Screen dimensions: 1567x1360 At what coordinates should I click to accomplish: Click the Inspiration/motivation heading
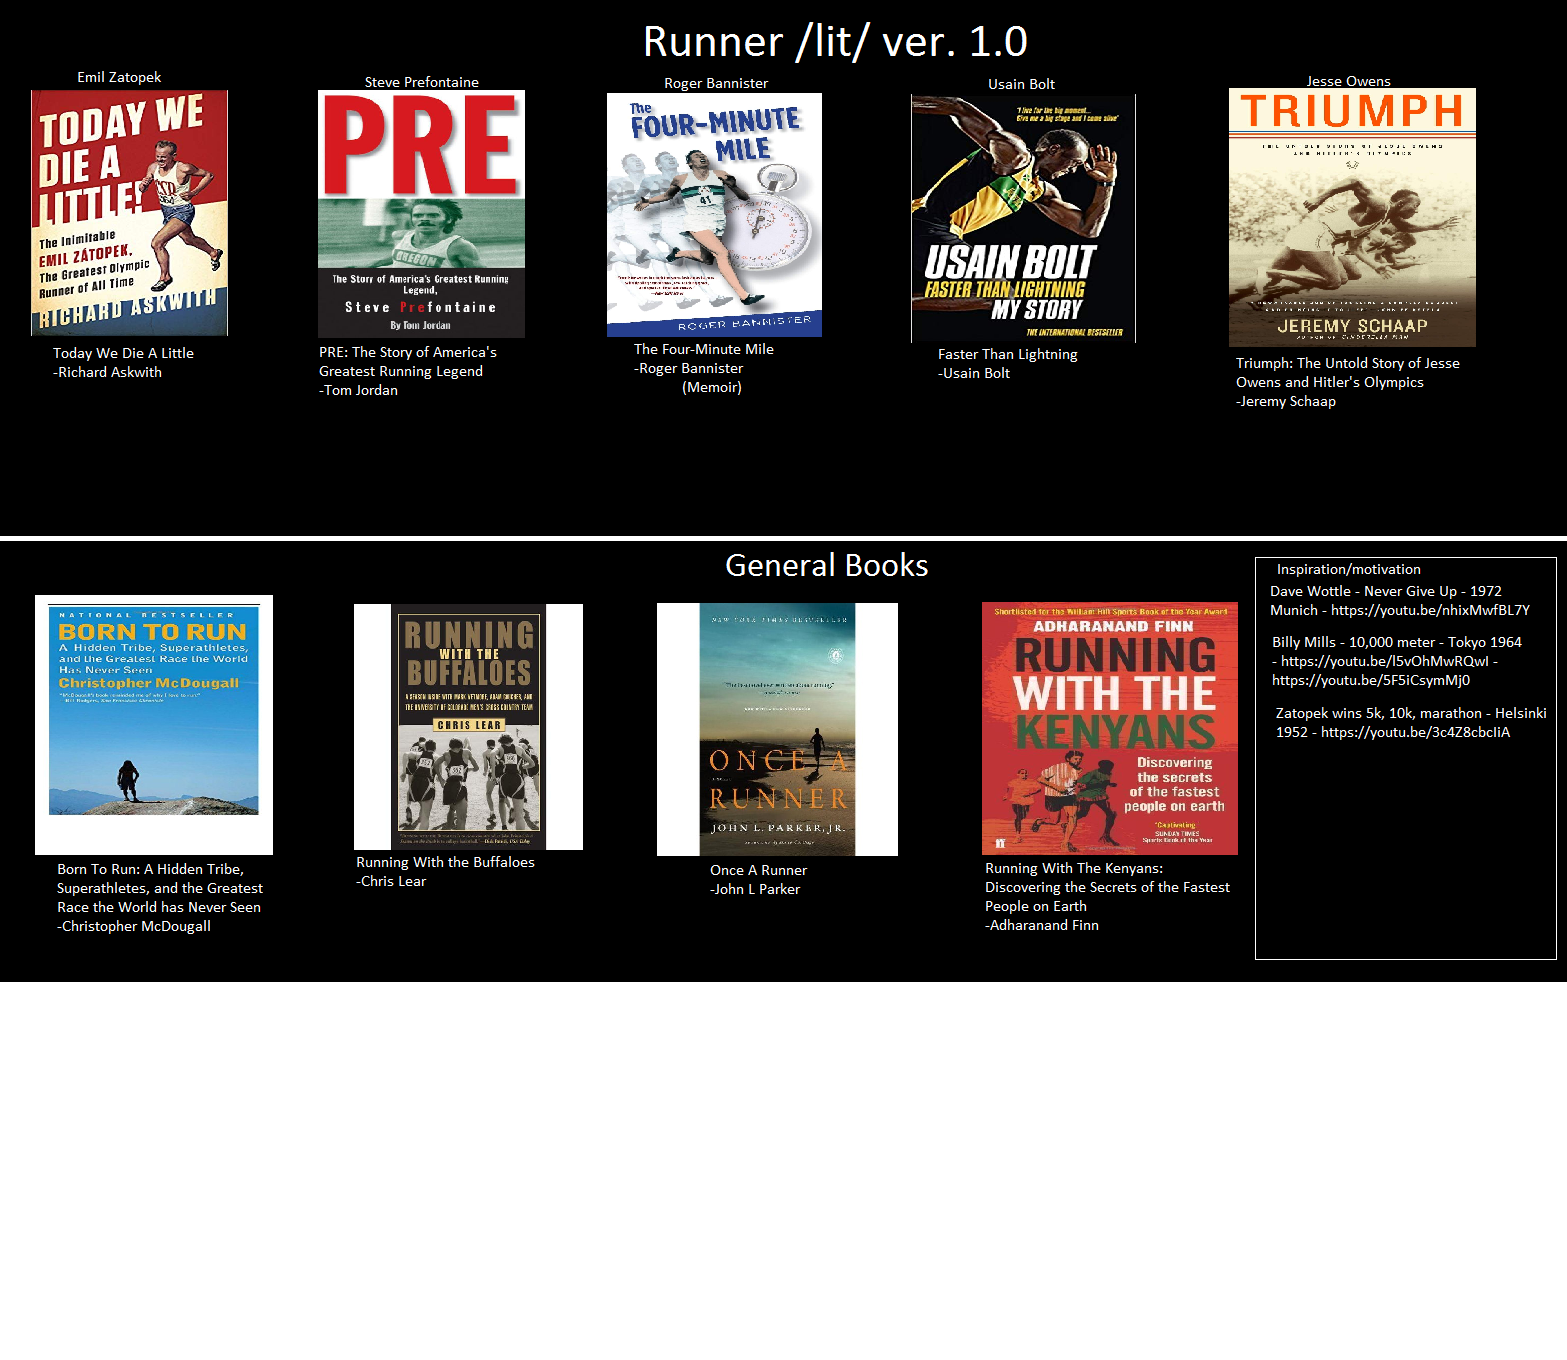pyautogui.click(x=1348, y=569)
